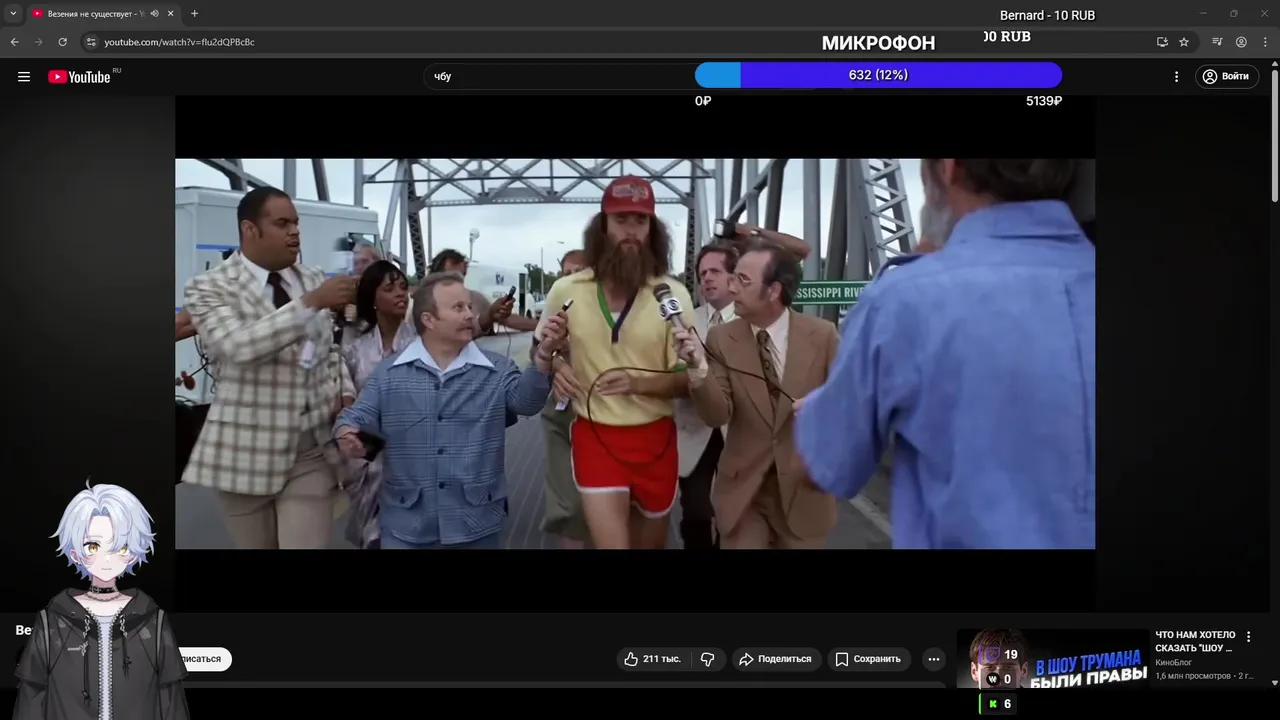Viewport: 1280px width, 720px height.
Task: Open options menu for the КиноБлог recommended video
Action: click(1248, 637)
